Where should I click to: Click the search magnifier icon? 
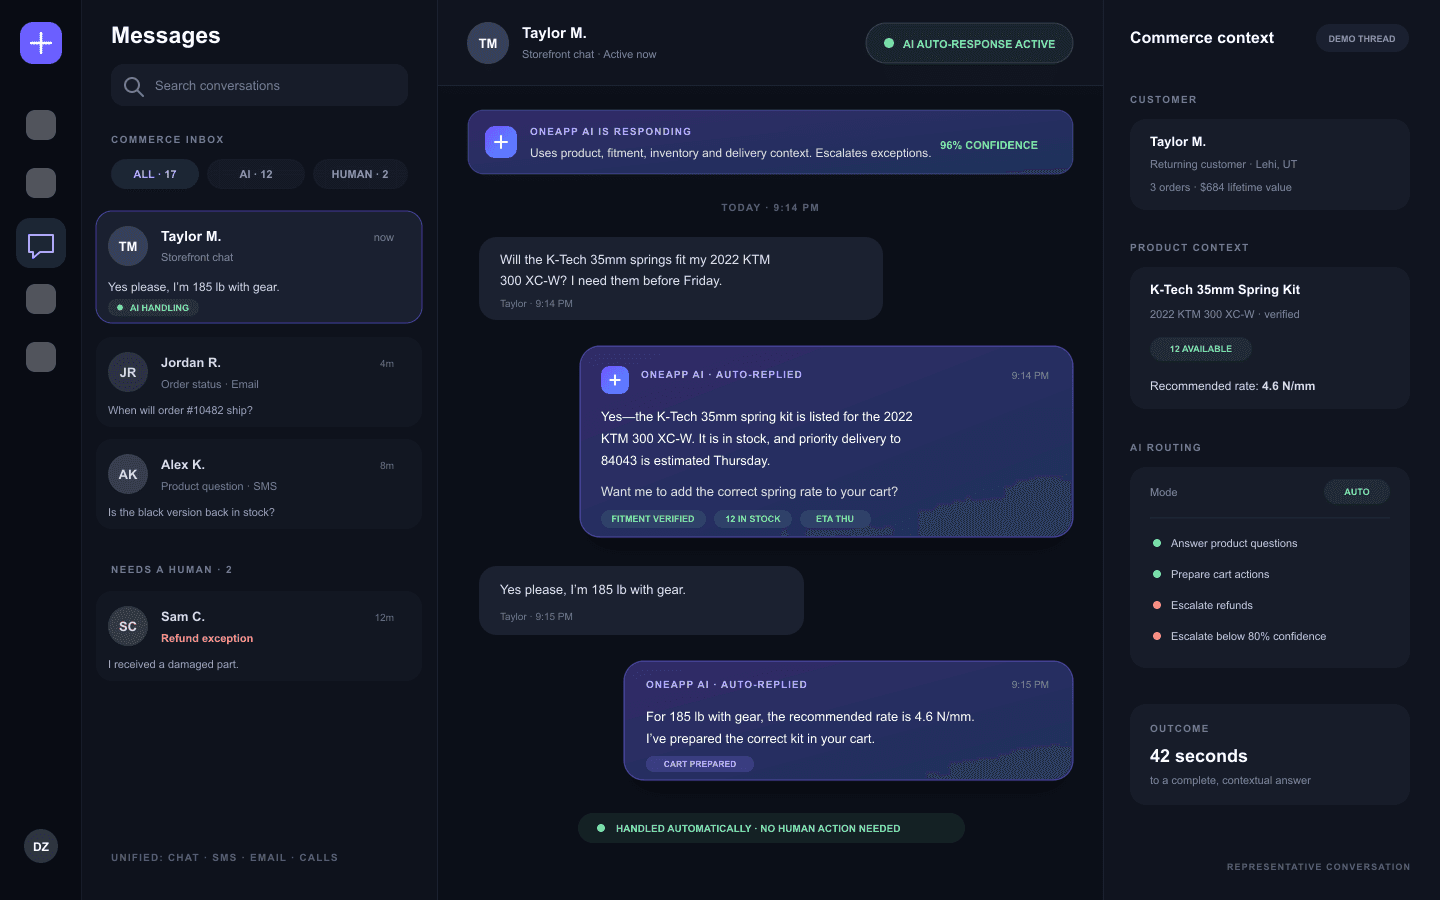[x=133, y=86]
